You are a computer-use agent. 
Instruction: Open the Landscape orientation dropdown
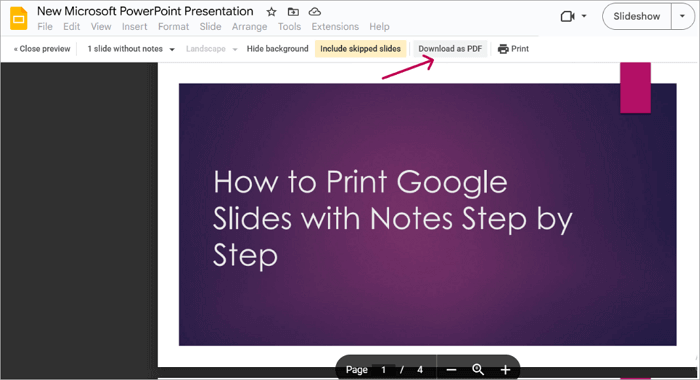(211, 49)
